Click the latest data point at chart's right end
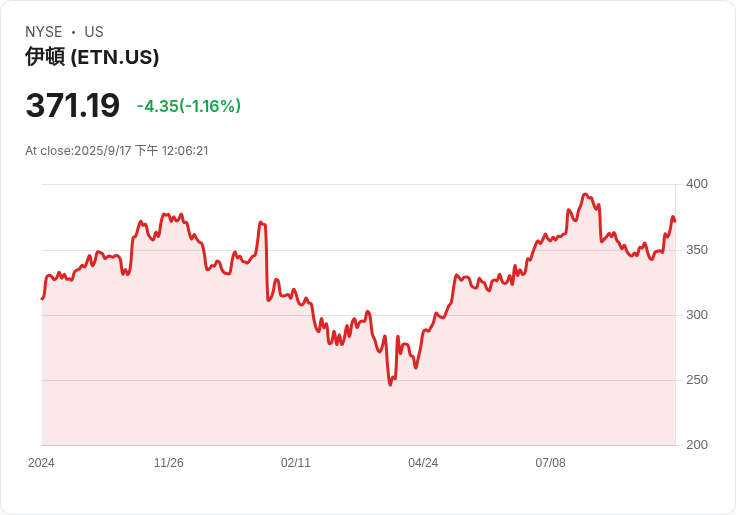 click(x=675, y=221)
